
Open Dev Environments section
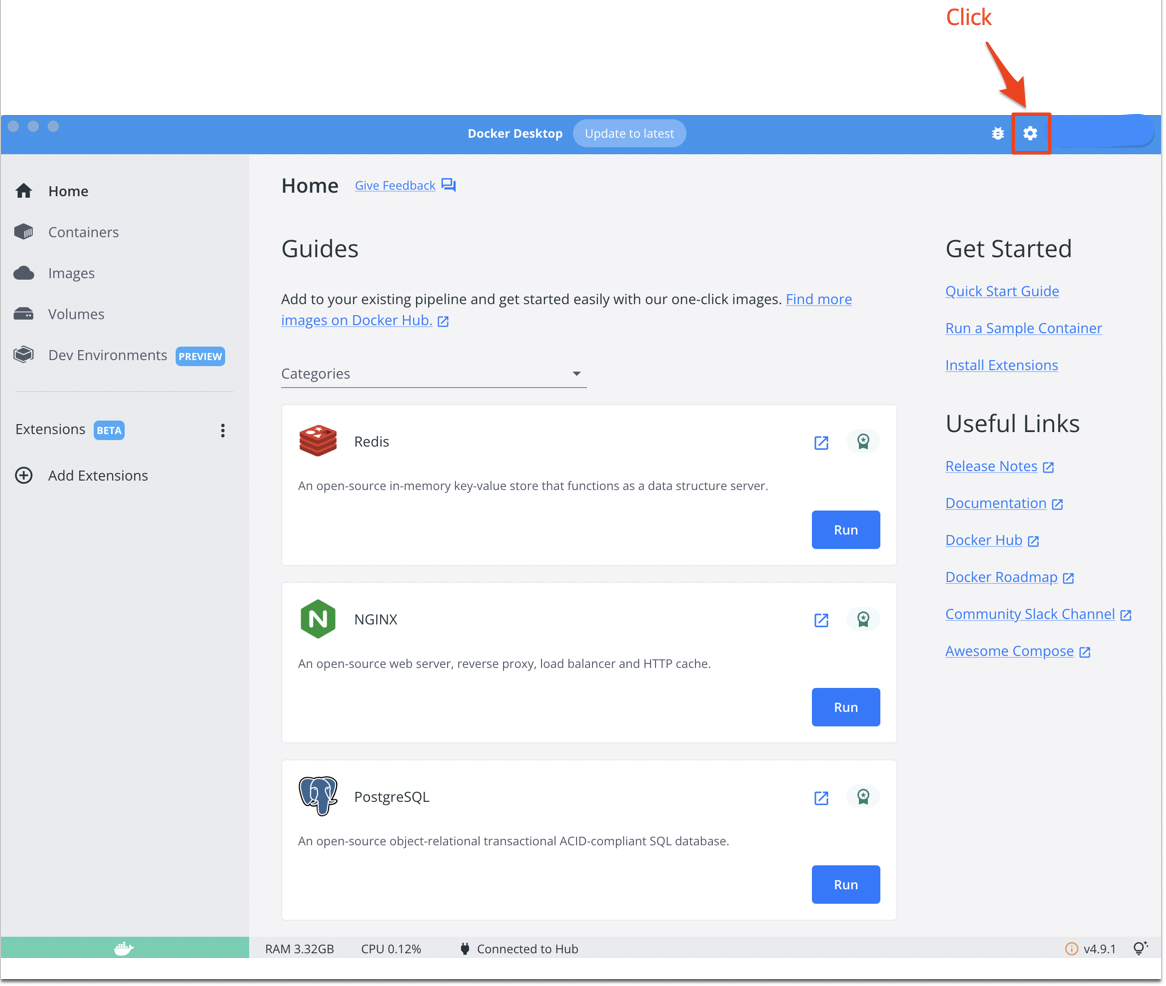[108, 355]
